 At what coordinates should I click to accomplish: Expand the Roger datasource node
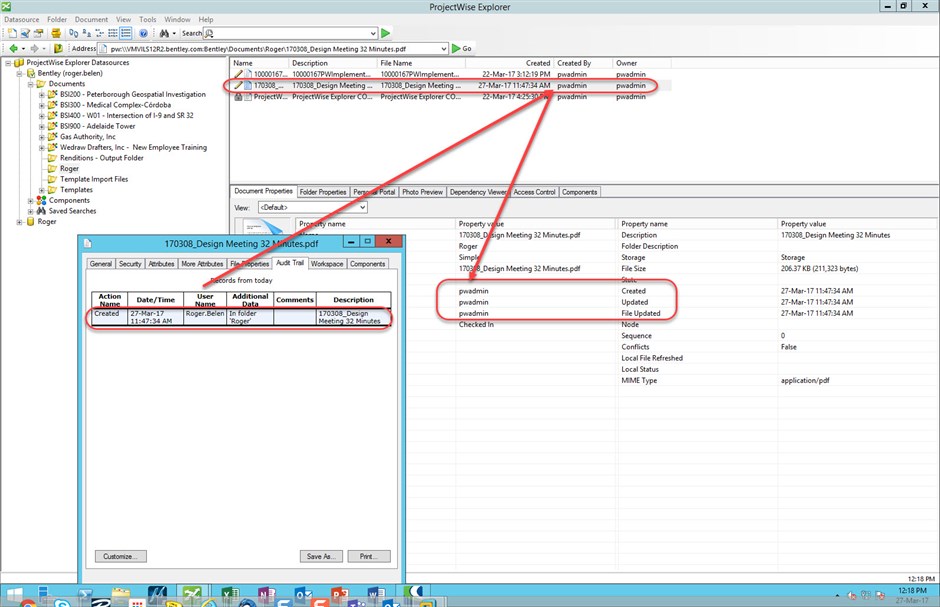(x=20, y=222)
